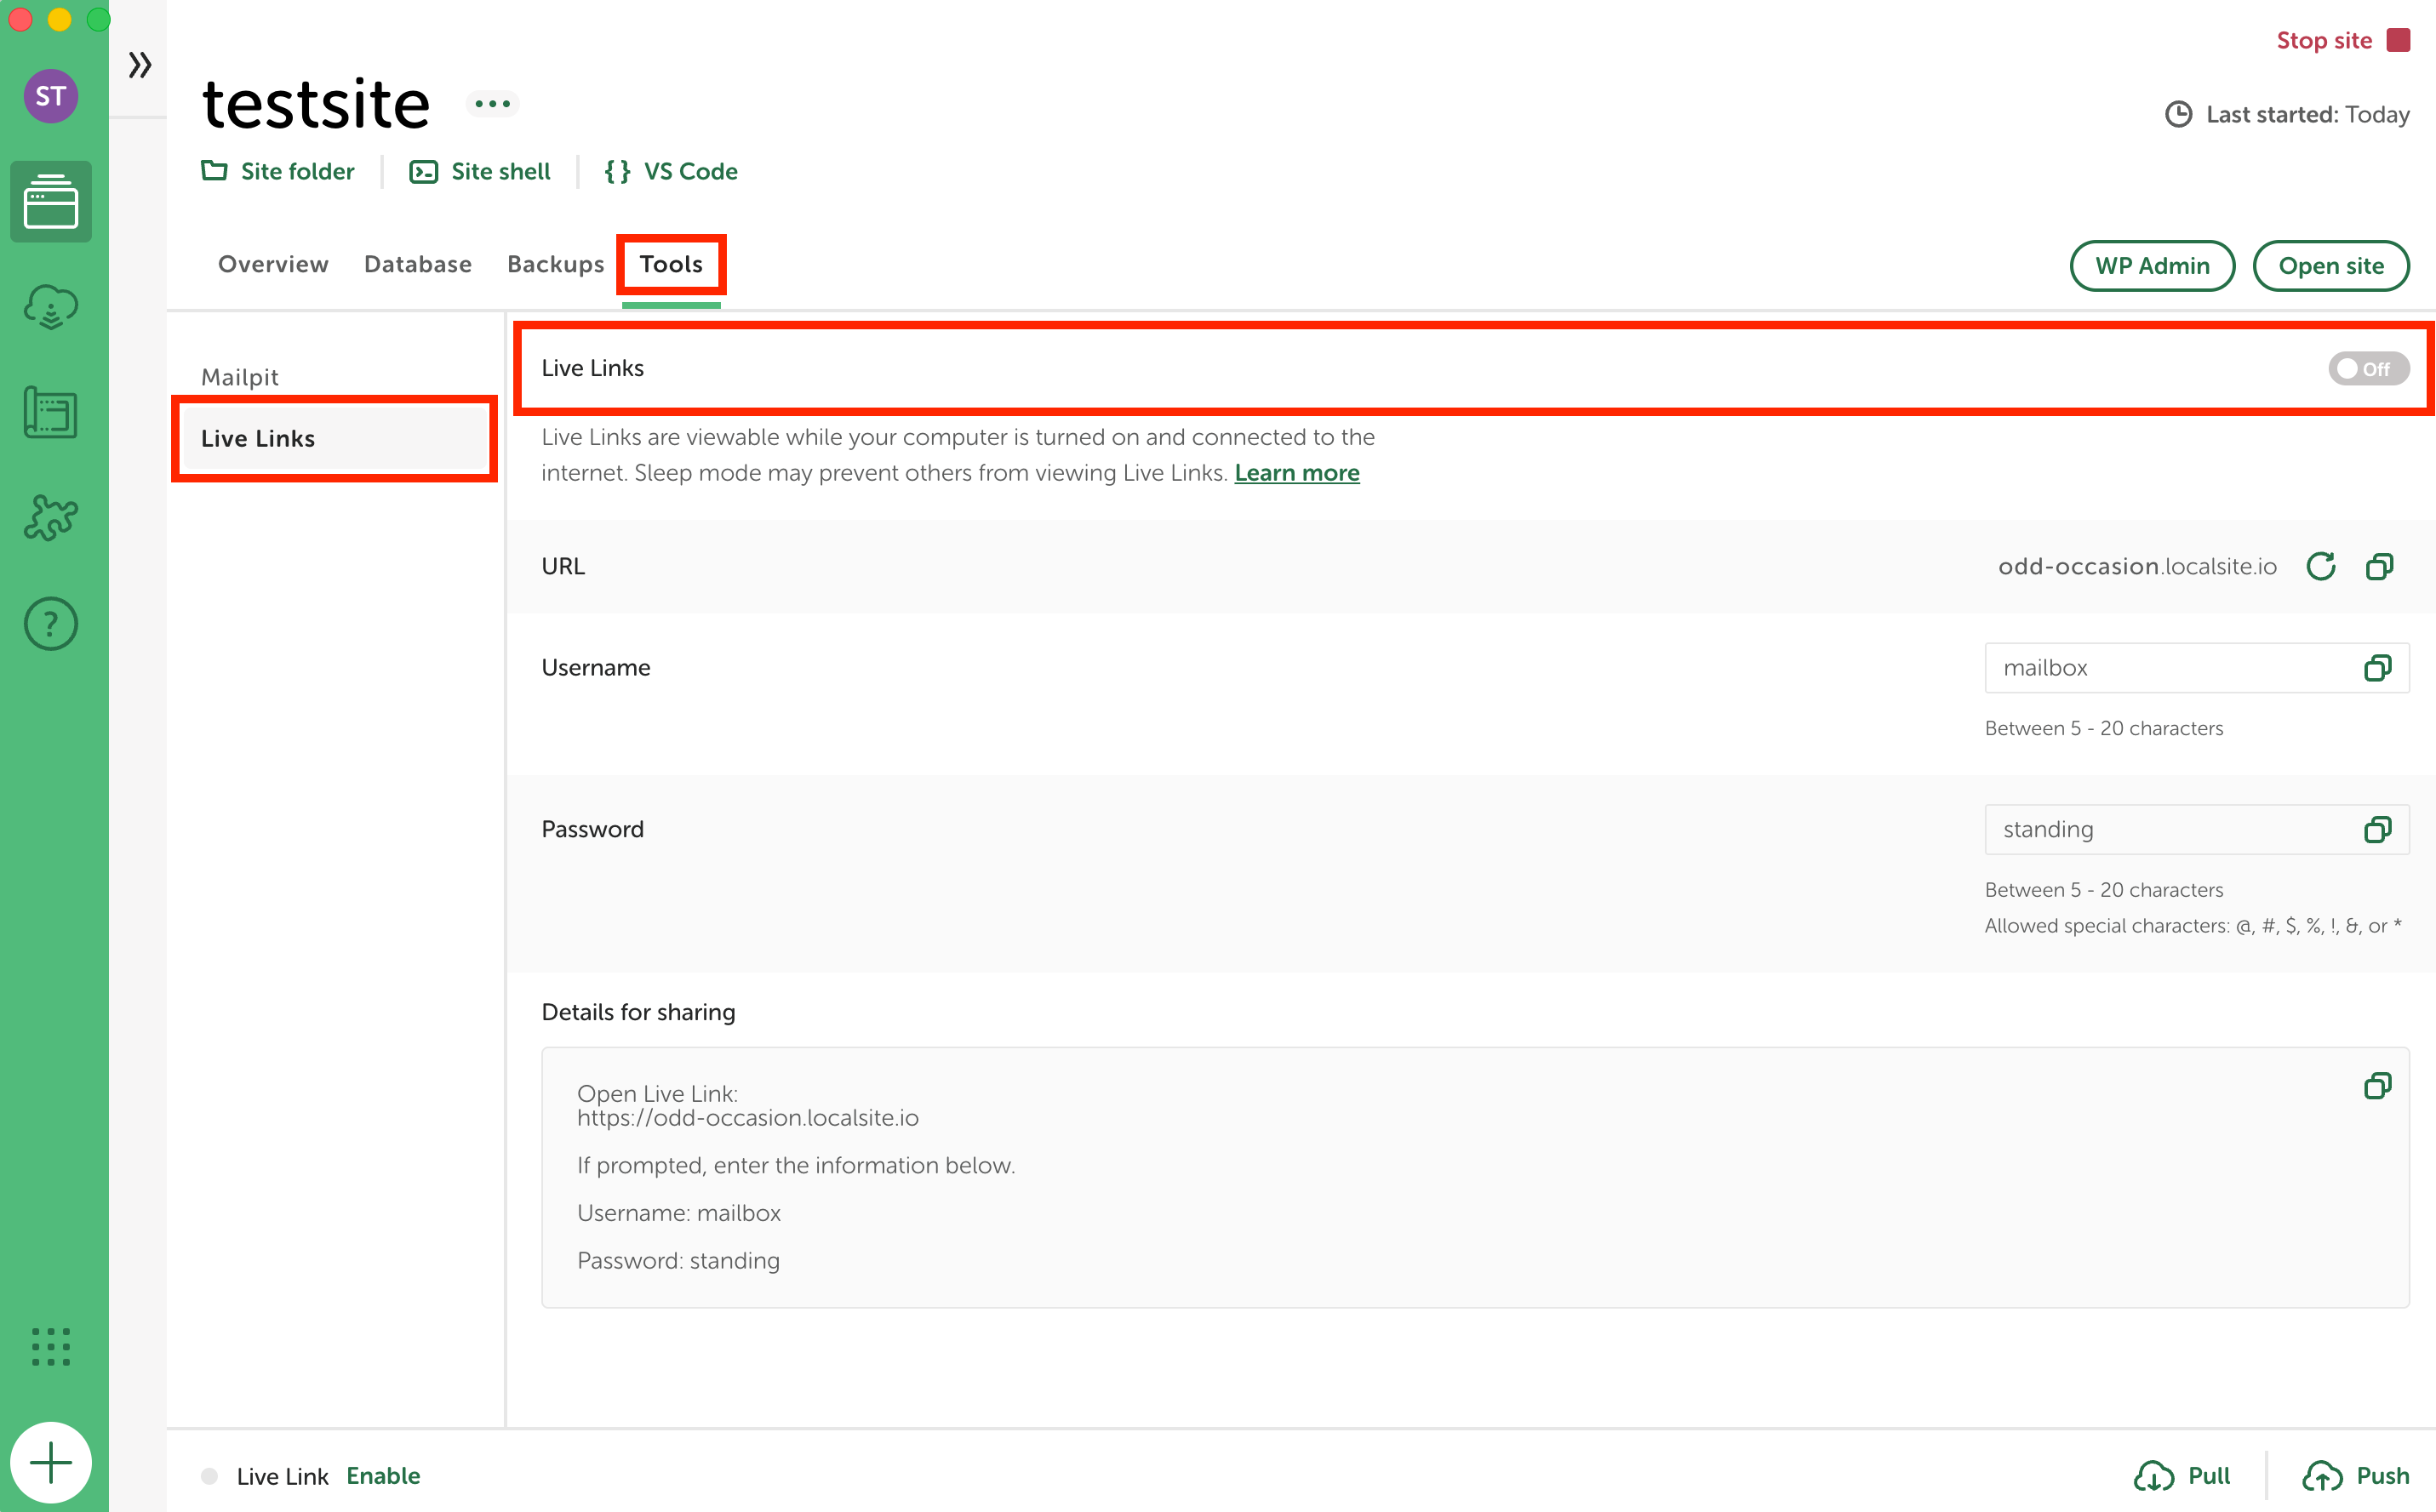
Task: Click the Live Link status dot
Action: [x=209, y=1476]
